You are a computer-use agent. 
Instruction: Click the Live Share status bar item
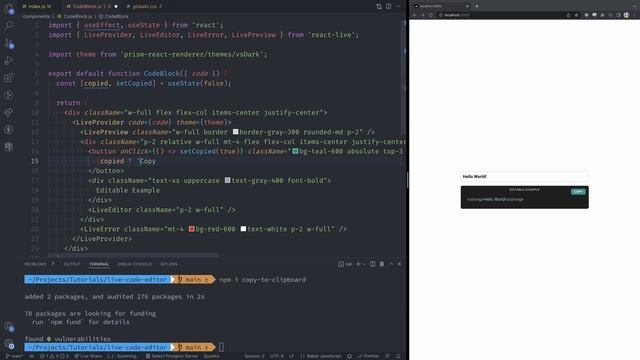pyautogui.click(x=88, y=356)
